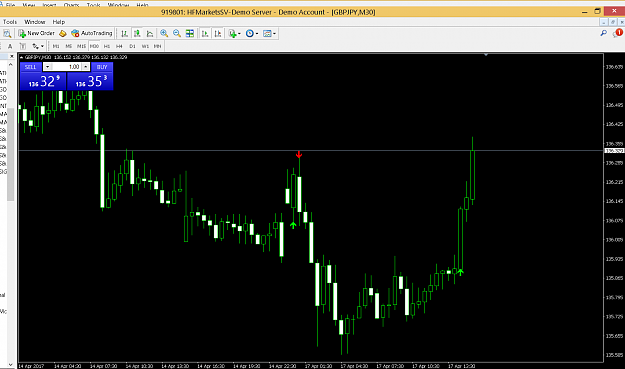Minimize the inner chart window
The width and height of the screenshot is (625, 369).
[605, 22]
